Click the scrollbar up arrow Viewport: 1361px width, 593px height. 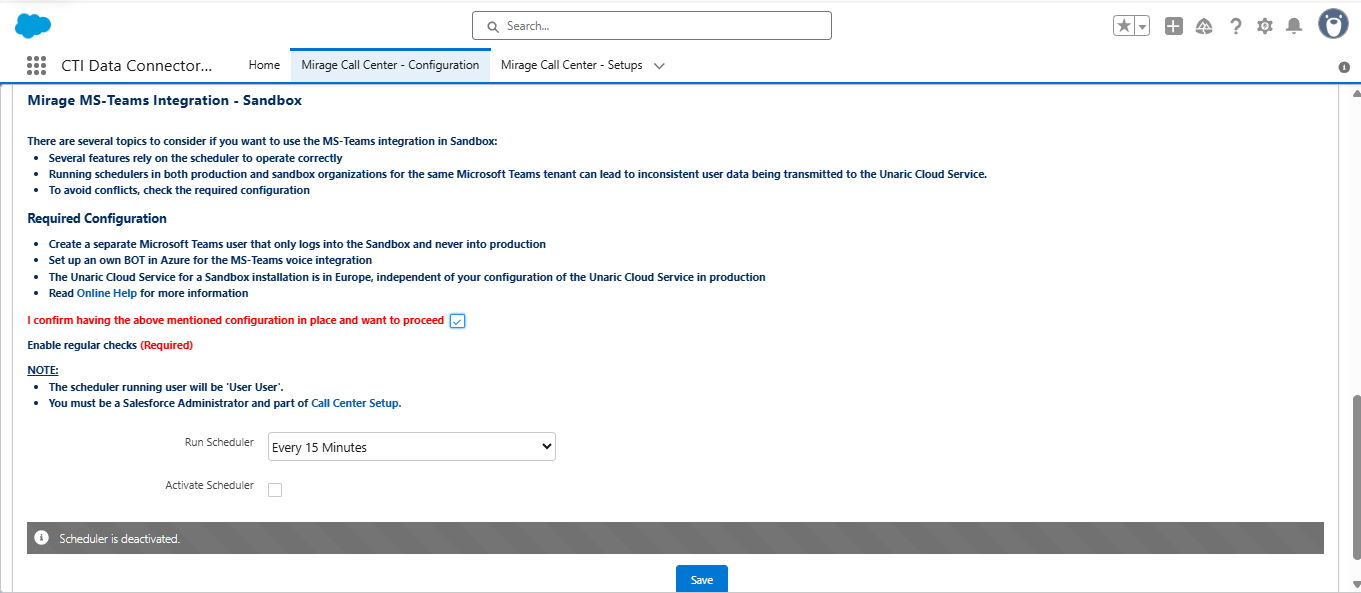1356,93
